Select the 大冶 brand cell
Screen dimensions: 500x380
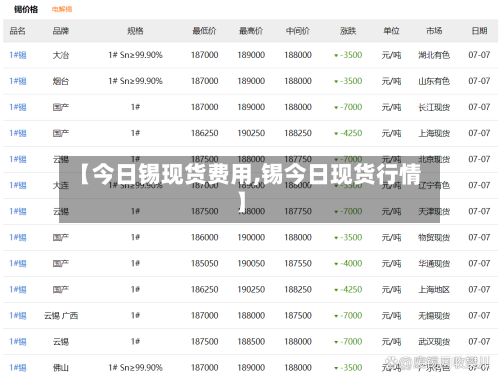coord(61,55)
